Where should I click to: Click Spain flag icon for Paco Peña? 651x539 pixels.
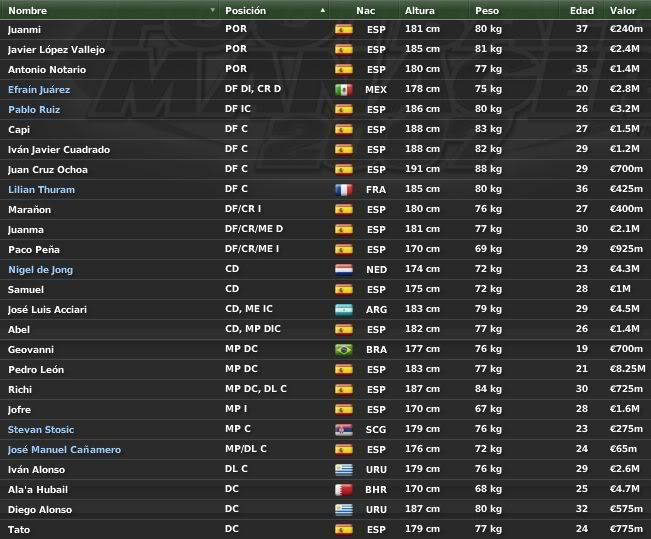[344, 250]
